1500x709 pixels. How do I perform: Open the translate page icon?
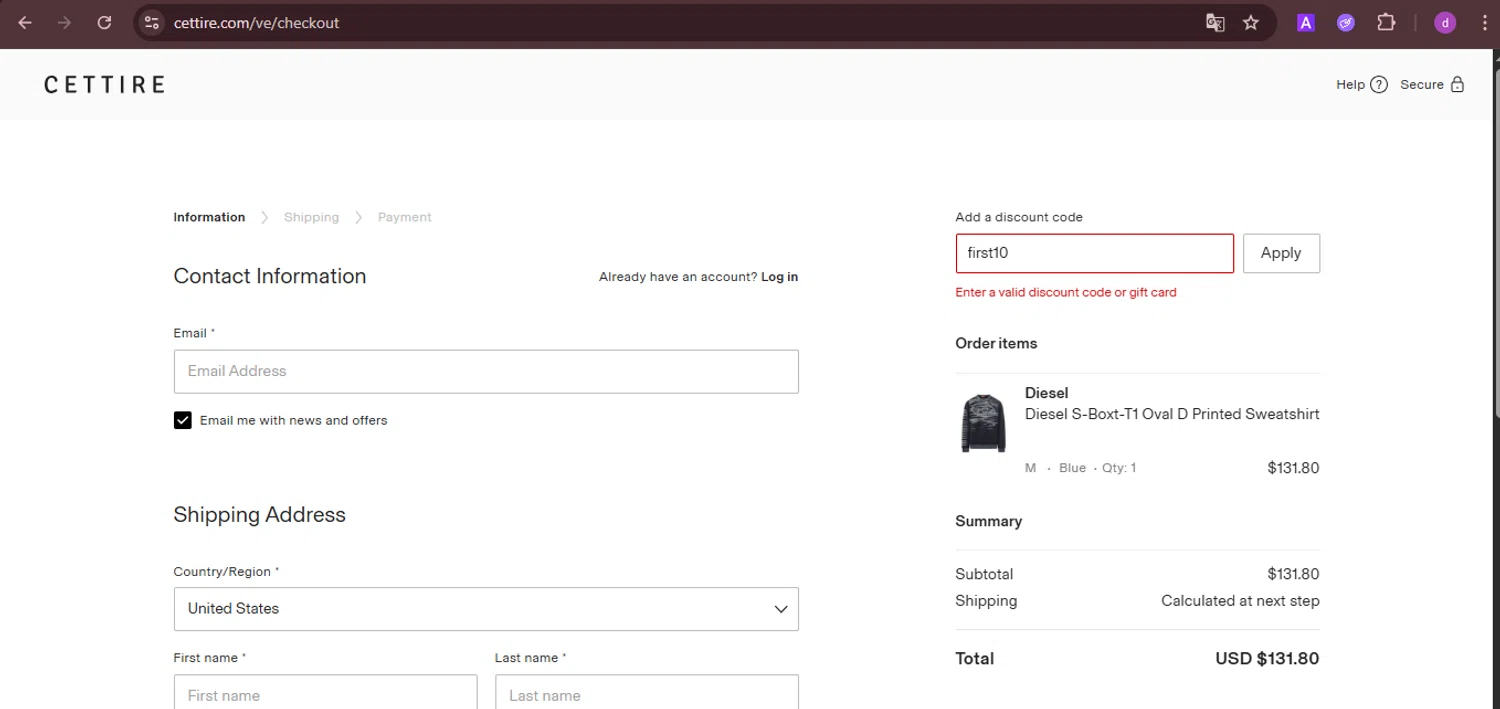[x=1215, y=23]
